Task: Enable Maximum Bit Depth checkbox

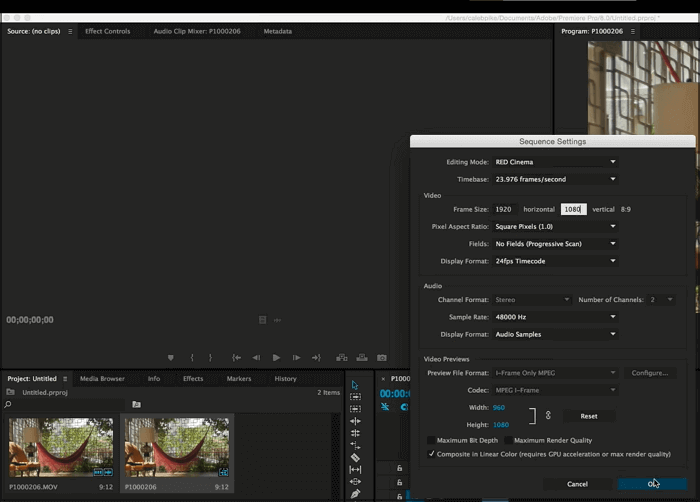Action: (432, 440)
